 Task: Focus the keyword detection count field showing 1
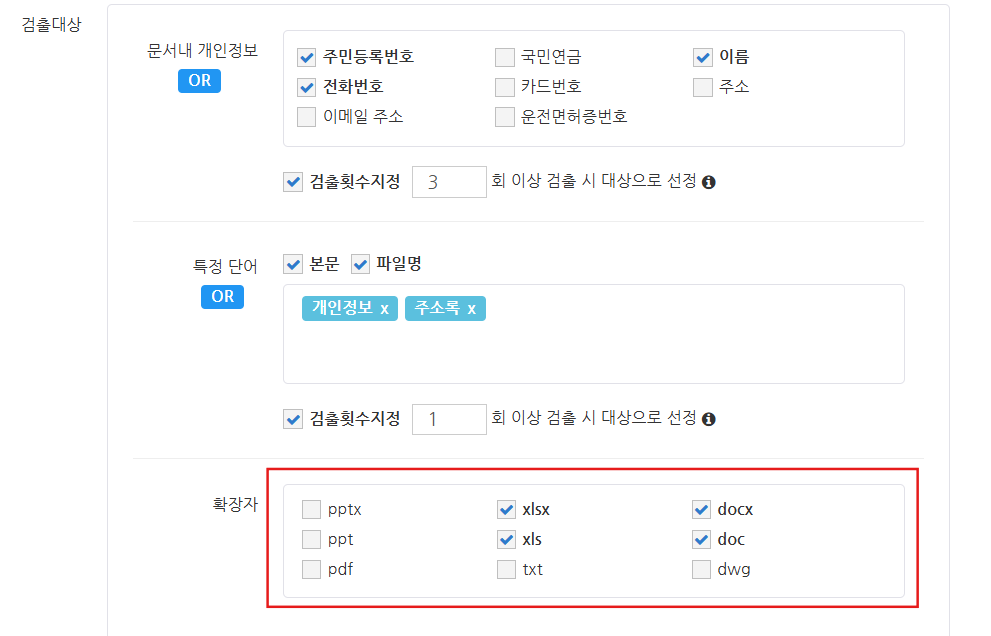pyautogui.click(x=449, y=419)
